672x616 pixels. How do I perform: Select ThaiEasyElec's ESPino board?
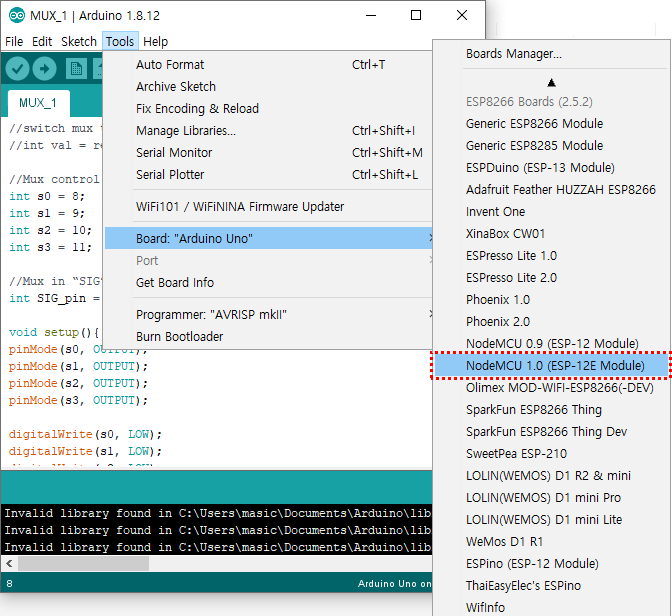[x=552, y=586]
